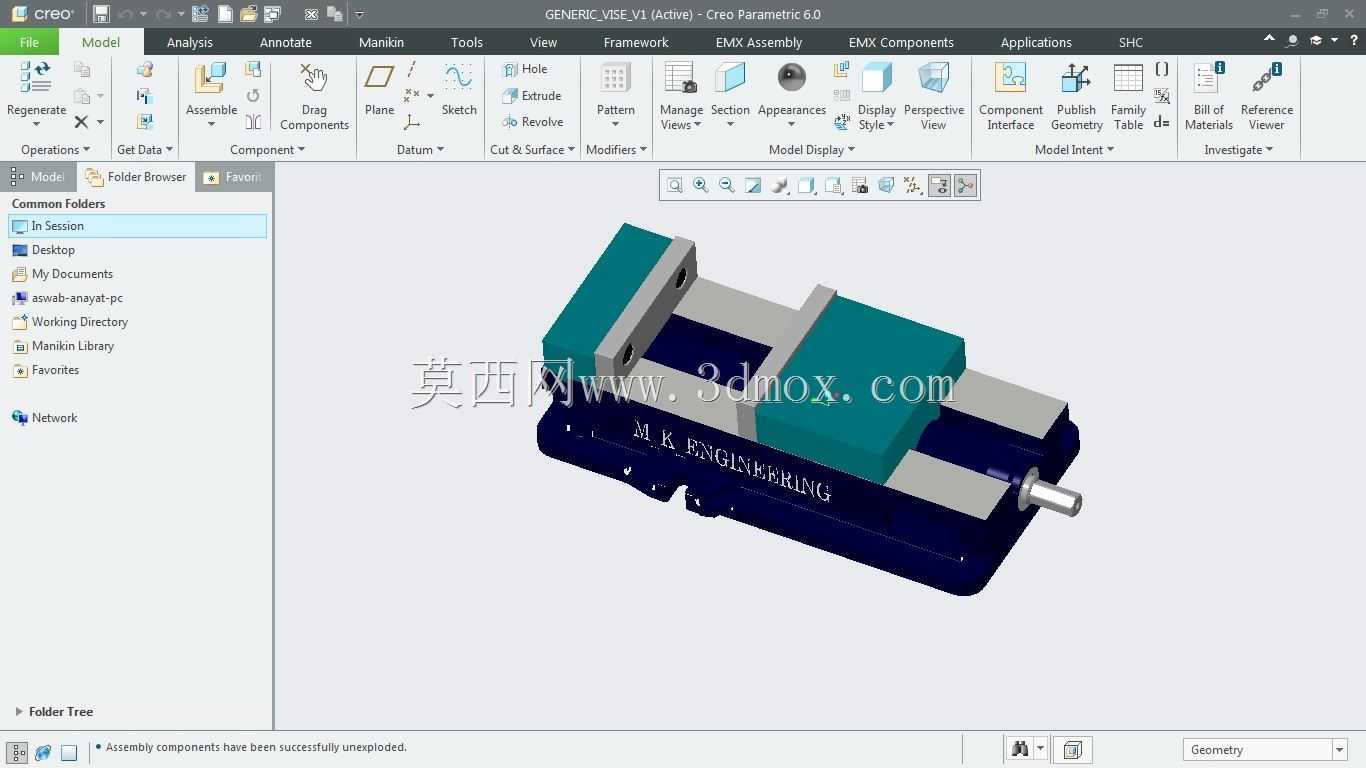Open the Datum group dropdown
The width and height of the screenshot is (1366, 768).
420,150
